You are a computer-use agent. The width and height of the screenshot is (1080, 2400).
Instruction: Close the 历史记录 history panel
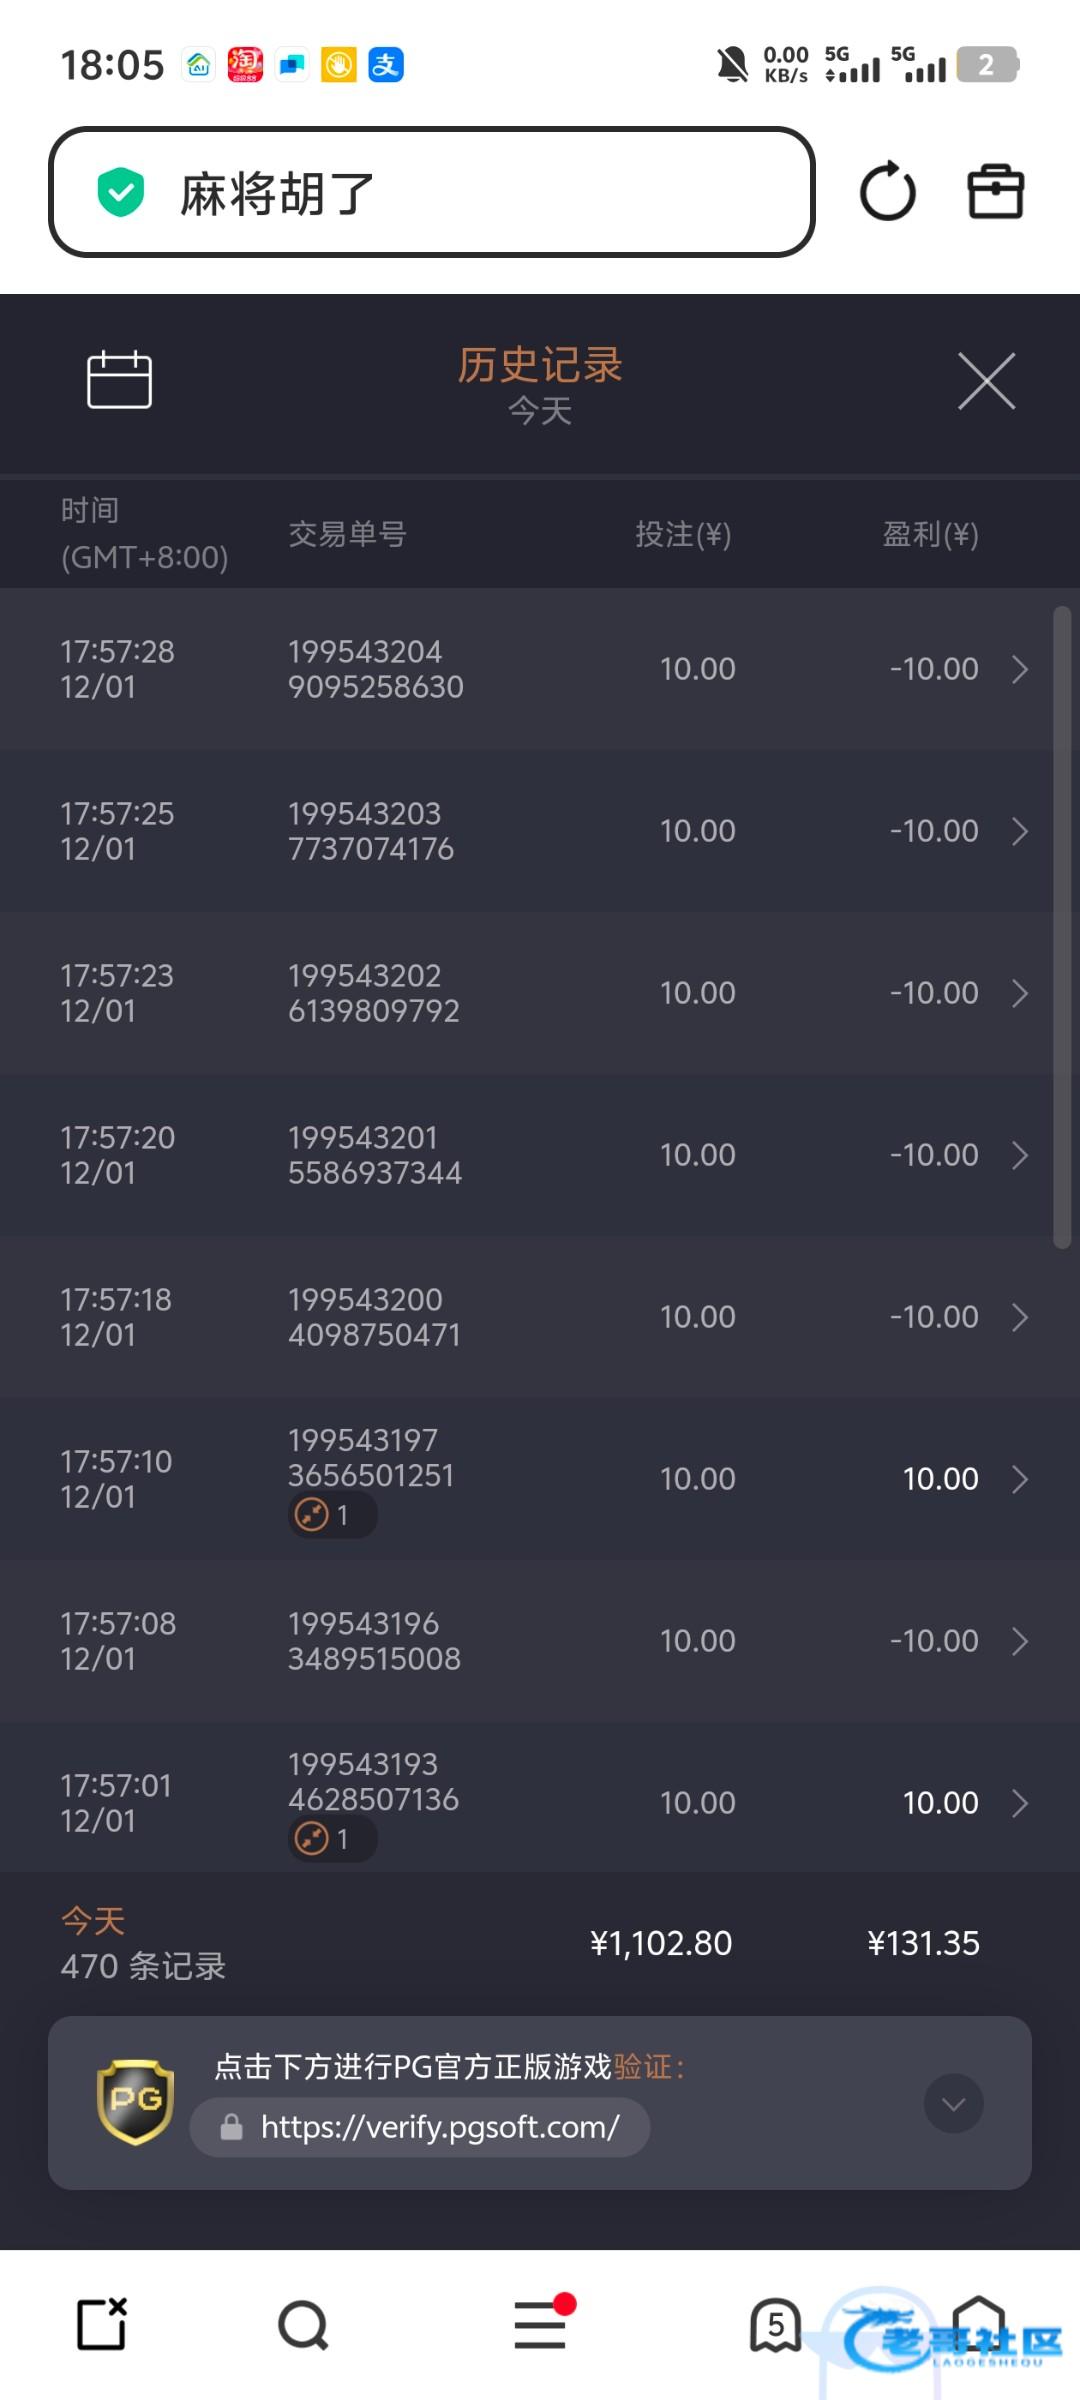point(986,381)
